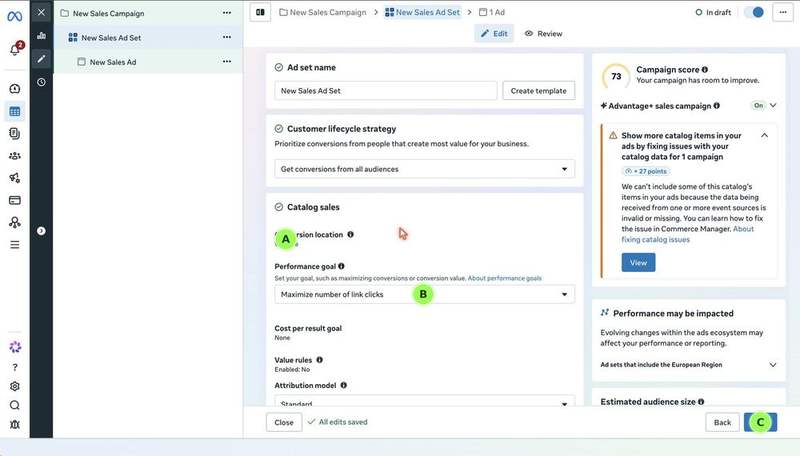Open options menu for New Sales Ad
Image resolution: width=800 pixels, height=456 pixels.
pyautogui.click(x=227, y=62)
